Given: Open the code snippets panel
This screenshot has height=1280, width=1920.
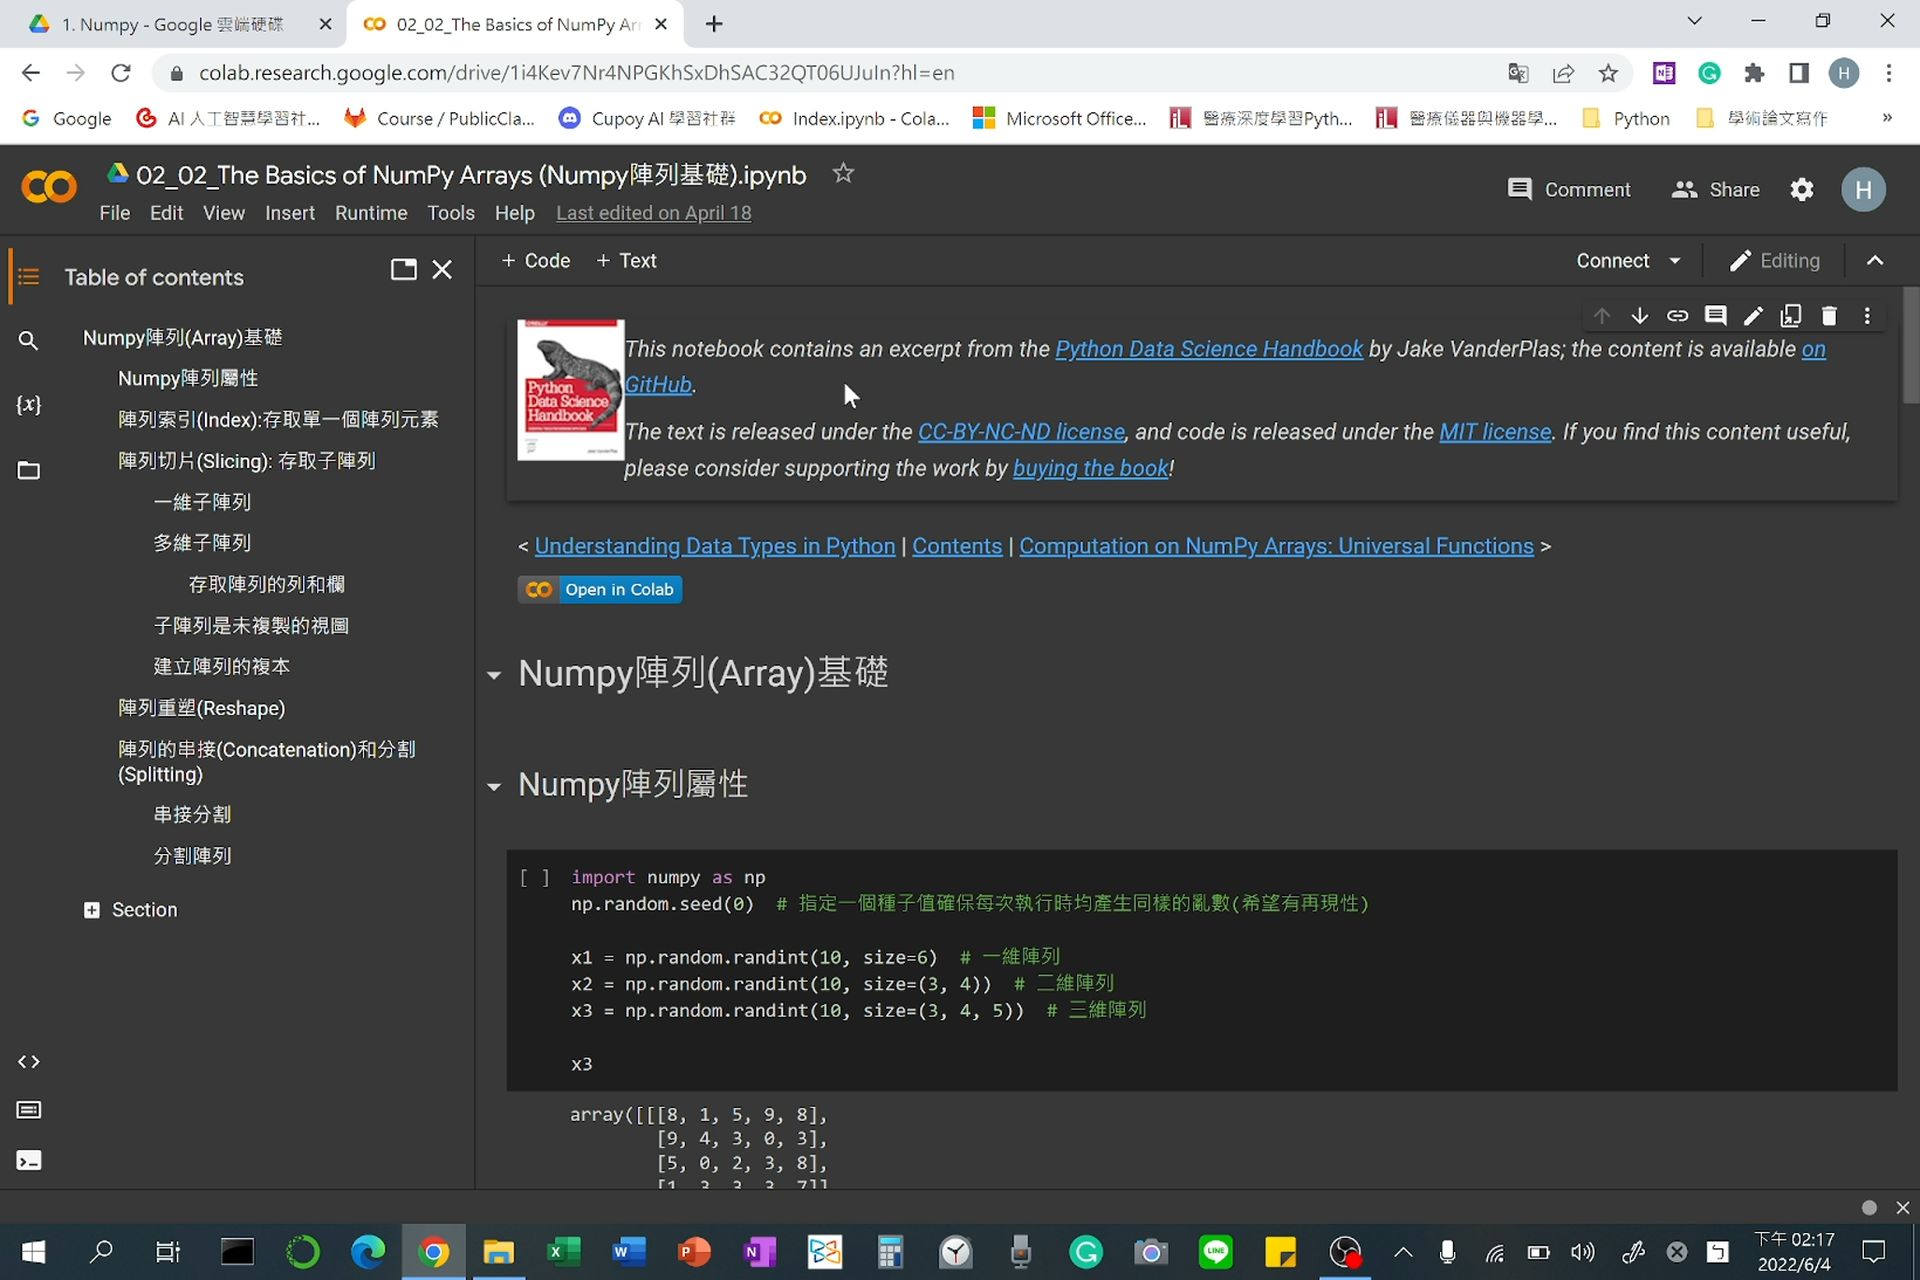Looking at the screenshot, I should [x=28, y=1062].
